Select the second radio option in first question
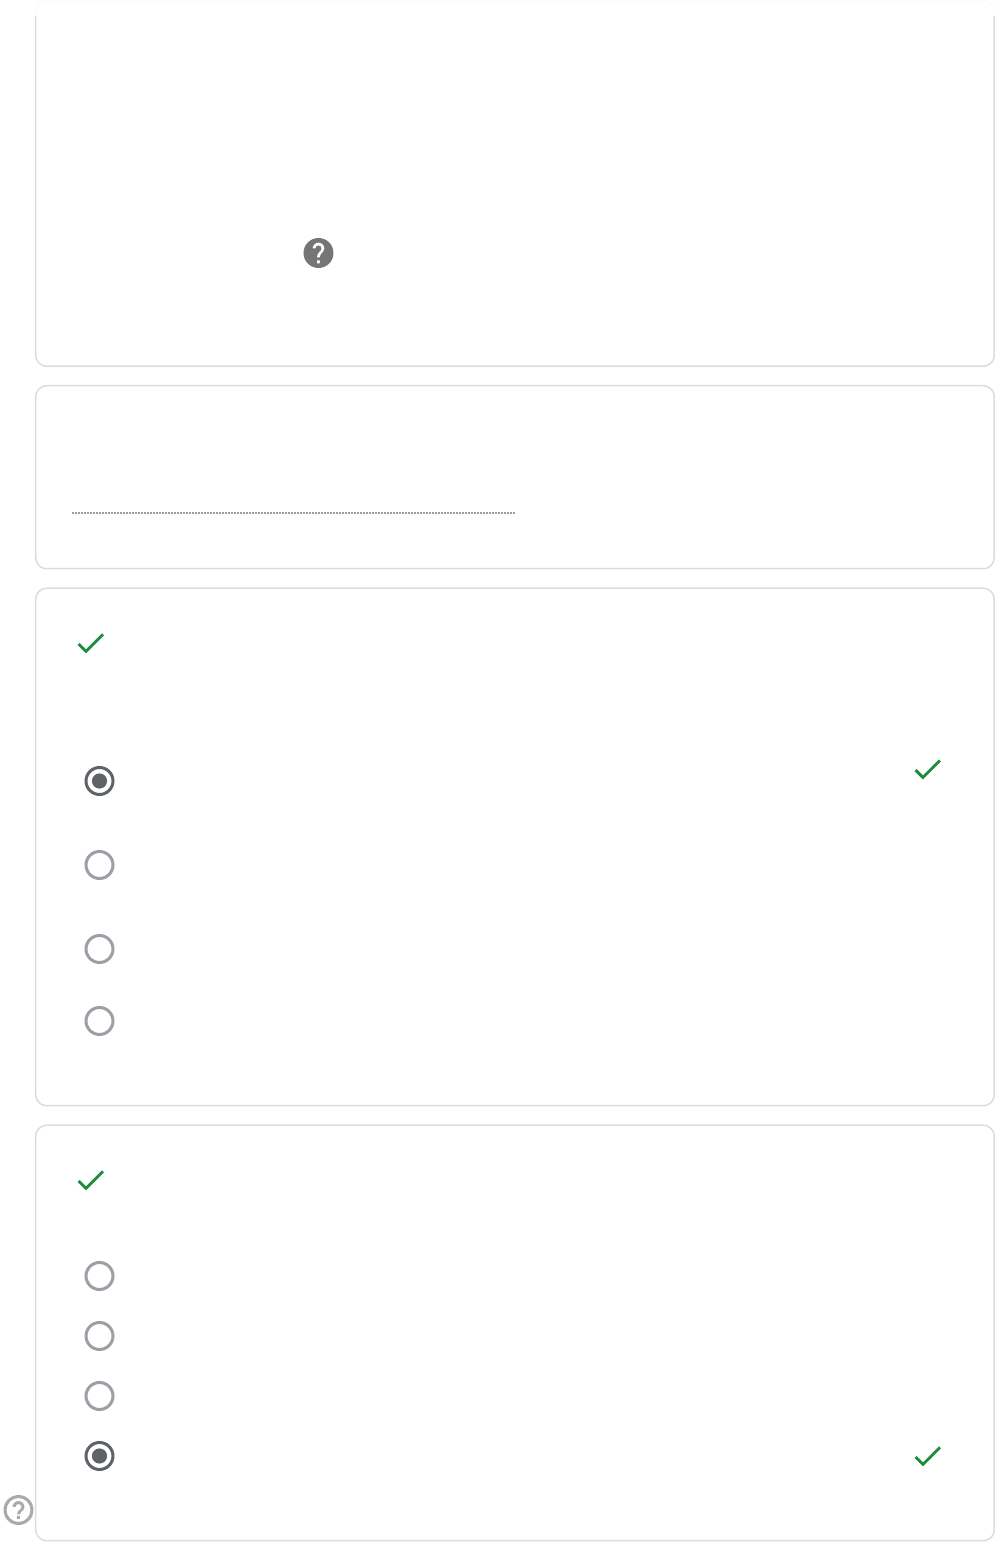The height and width of the screenshot is (1542, 995). (x=99, y=865)
